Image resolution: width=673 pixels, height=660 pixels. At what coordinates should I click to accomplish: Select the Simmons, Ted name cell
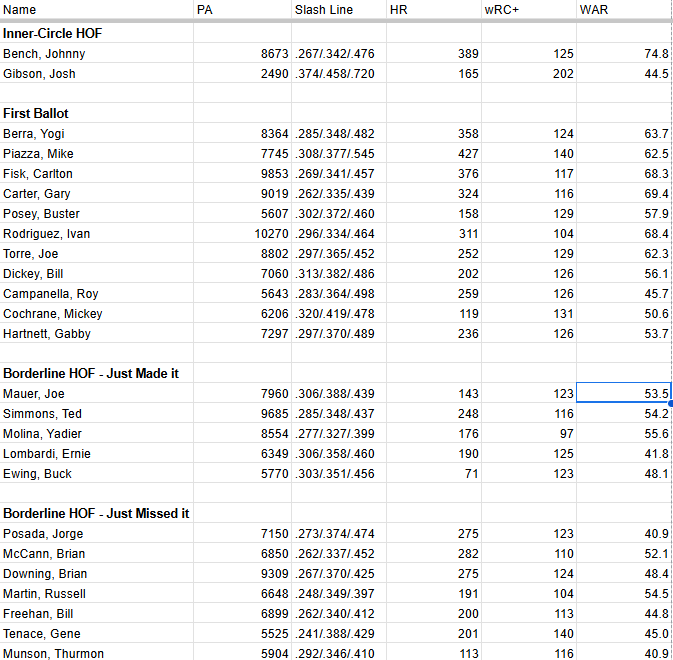point(97,414)
